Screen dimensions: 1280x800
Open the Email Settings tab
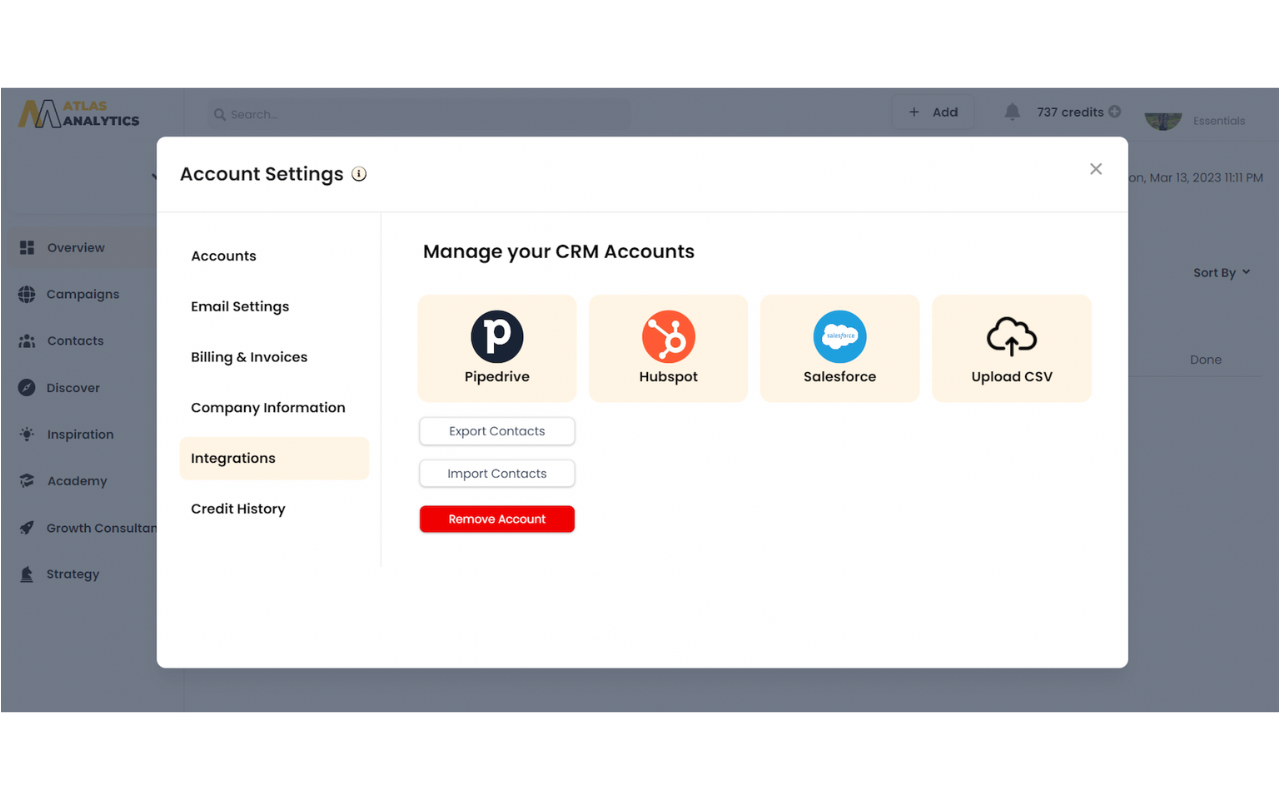(x=240, y=307)
